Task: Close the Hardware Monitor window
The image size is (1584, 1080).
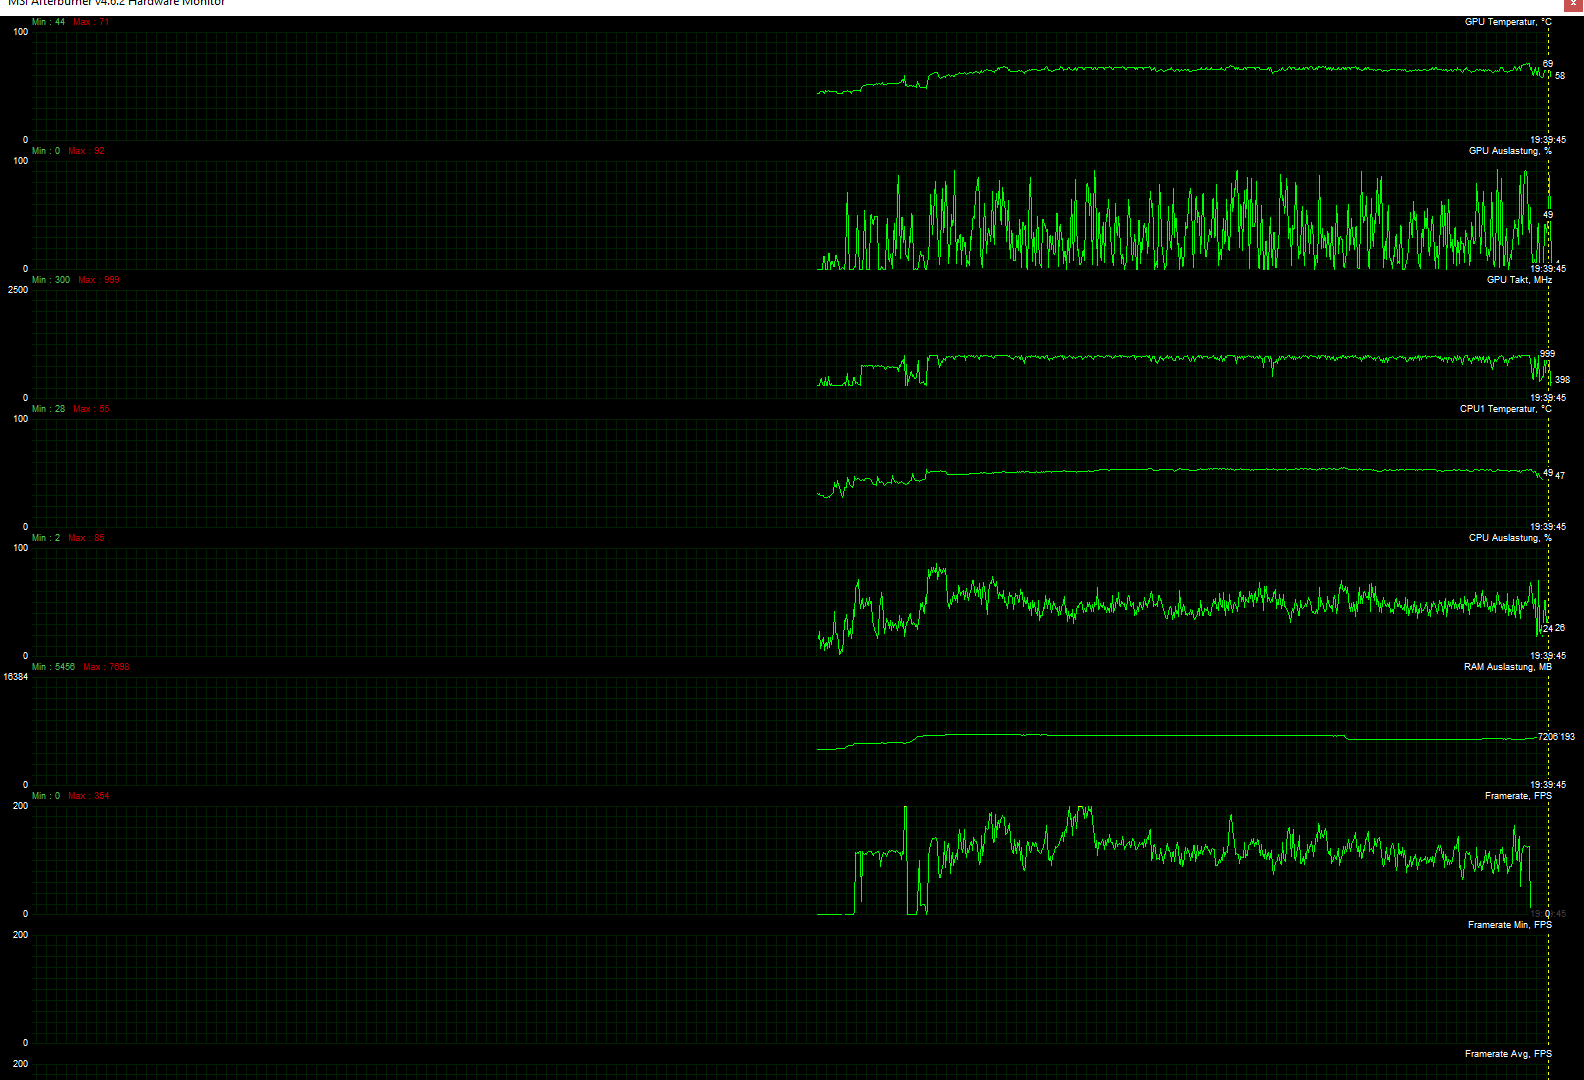Action: tap(1573, 4)
